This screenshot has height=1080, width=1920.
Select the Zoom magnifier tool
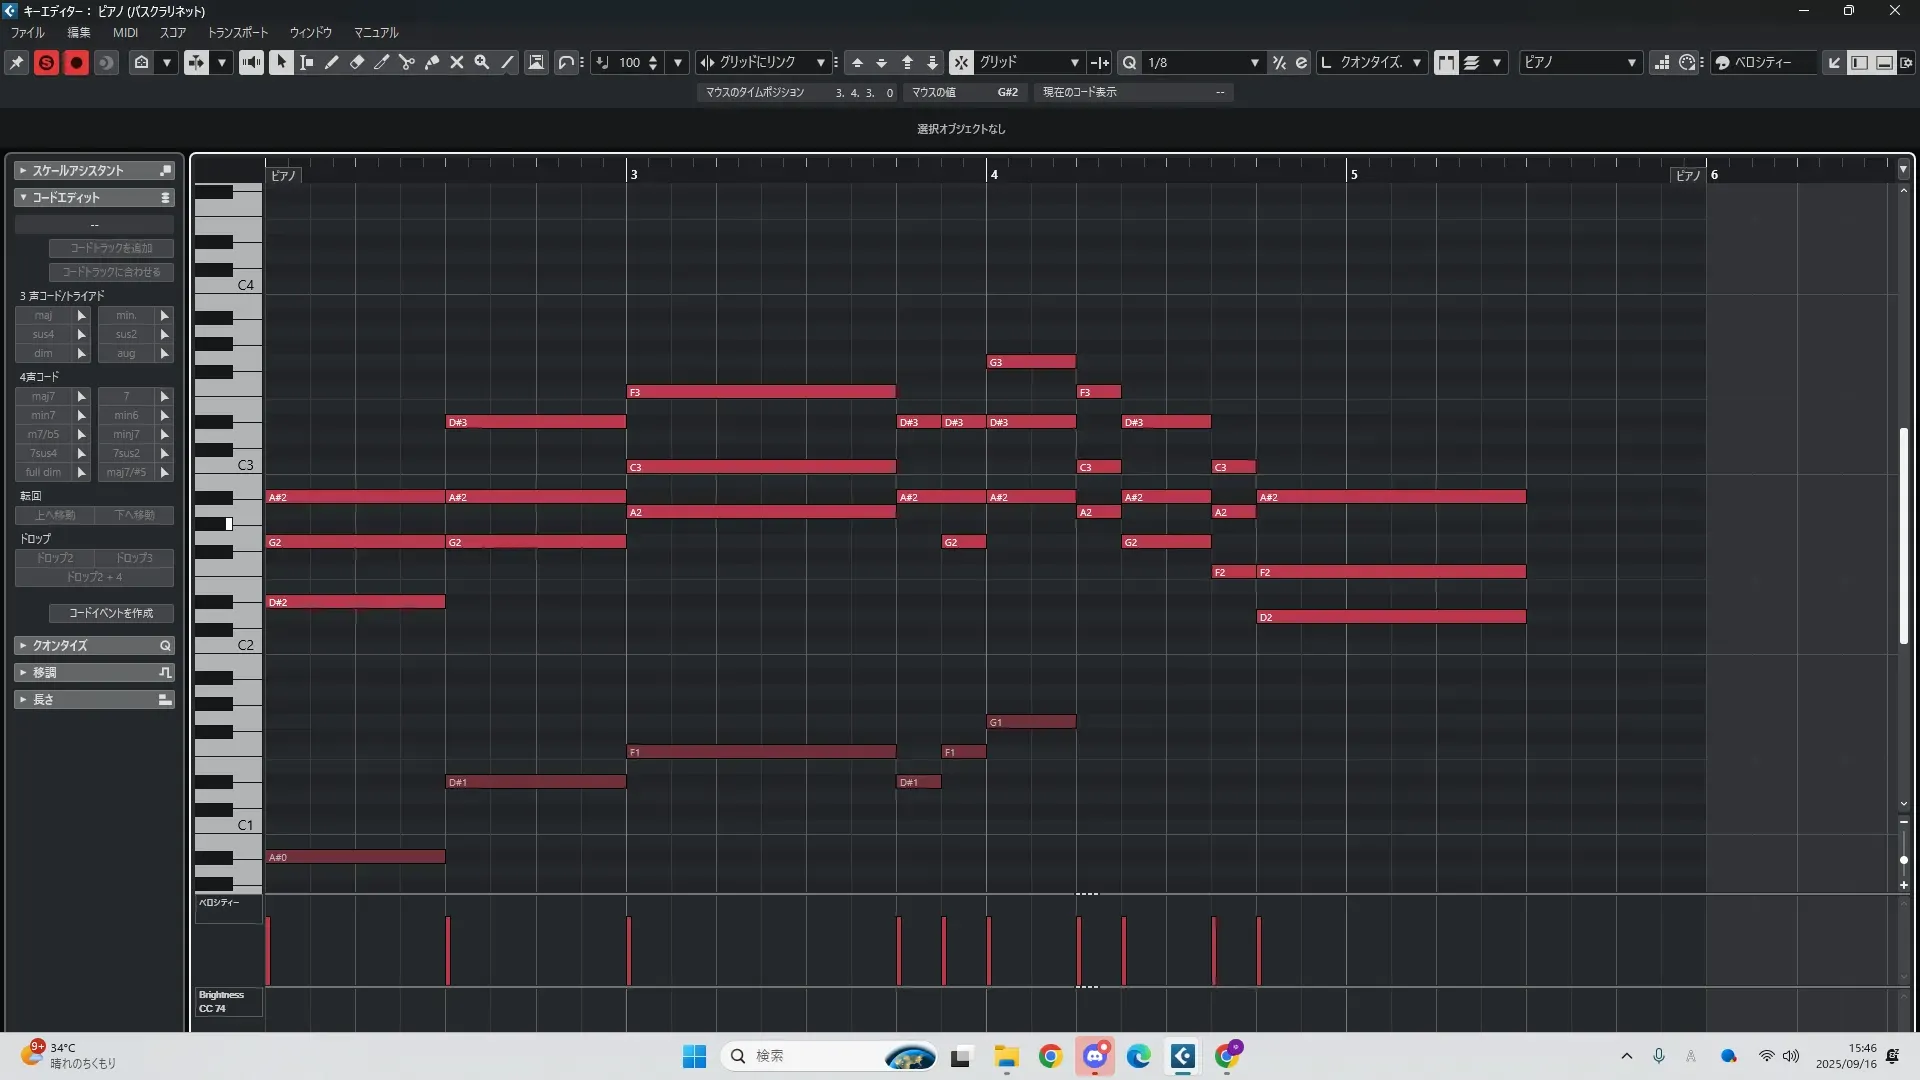[482, 62]
